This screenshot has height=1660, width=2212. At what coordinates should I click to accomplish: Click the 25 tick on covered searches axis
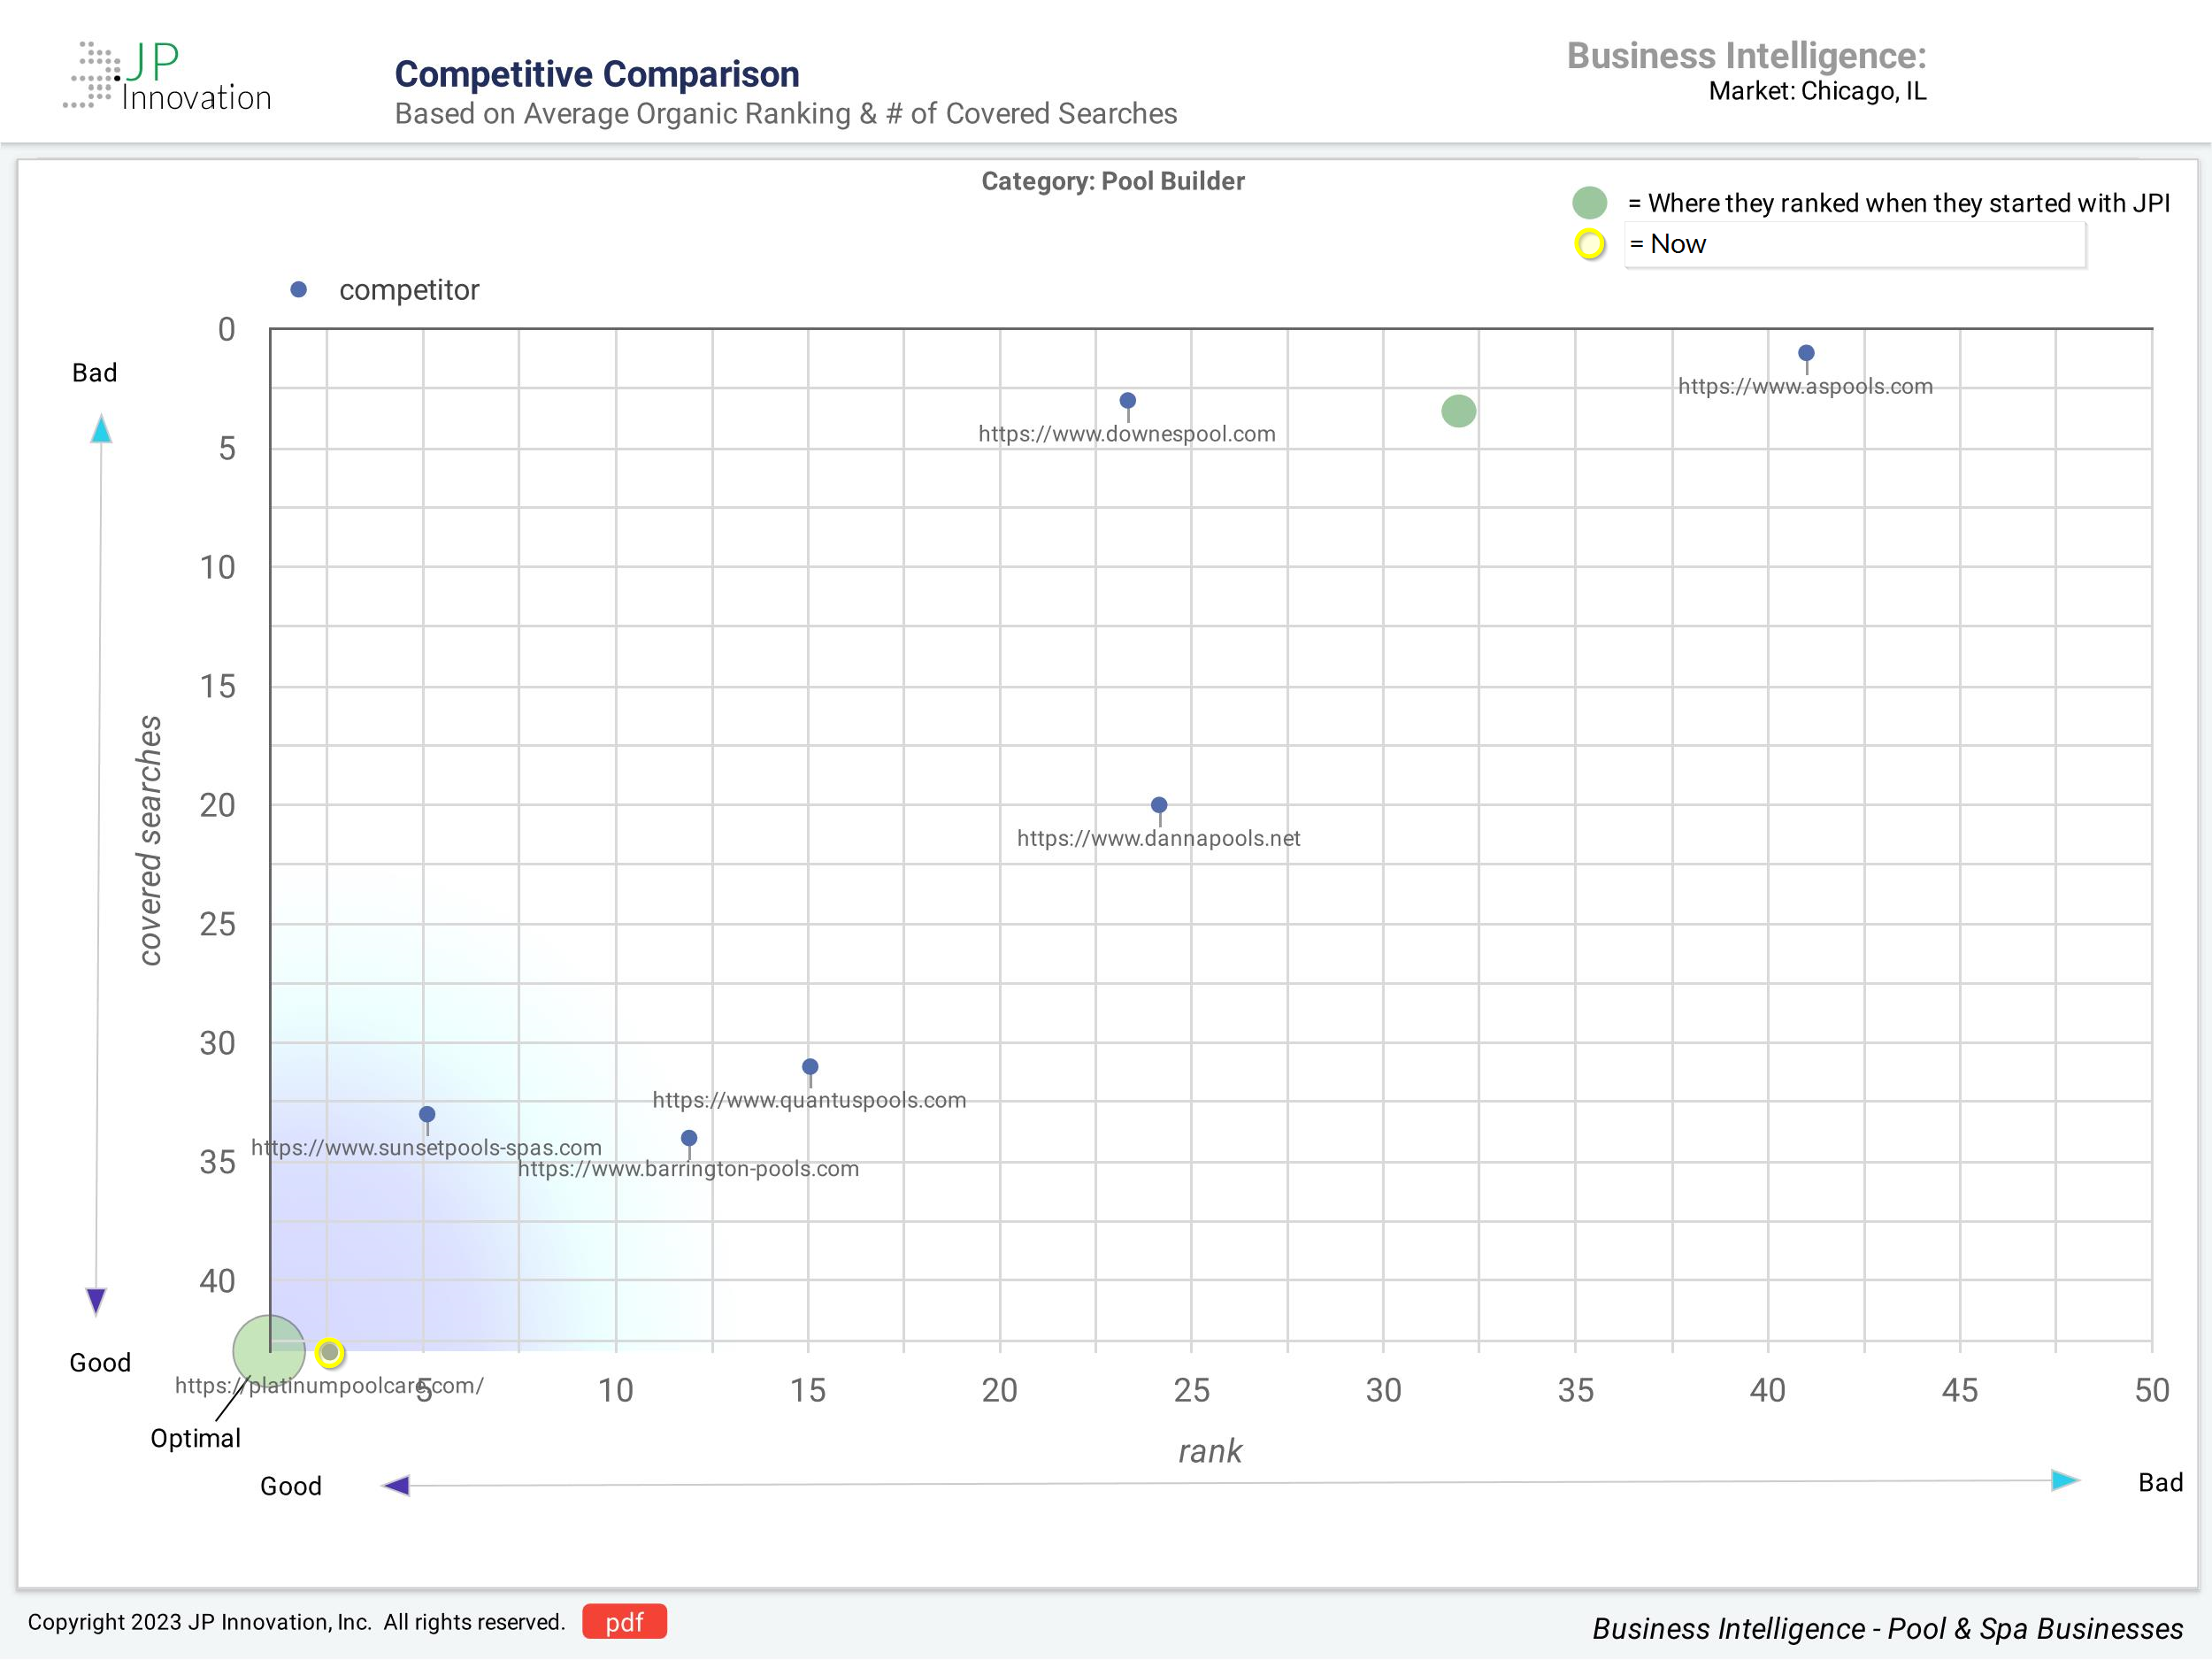[217, 924]
